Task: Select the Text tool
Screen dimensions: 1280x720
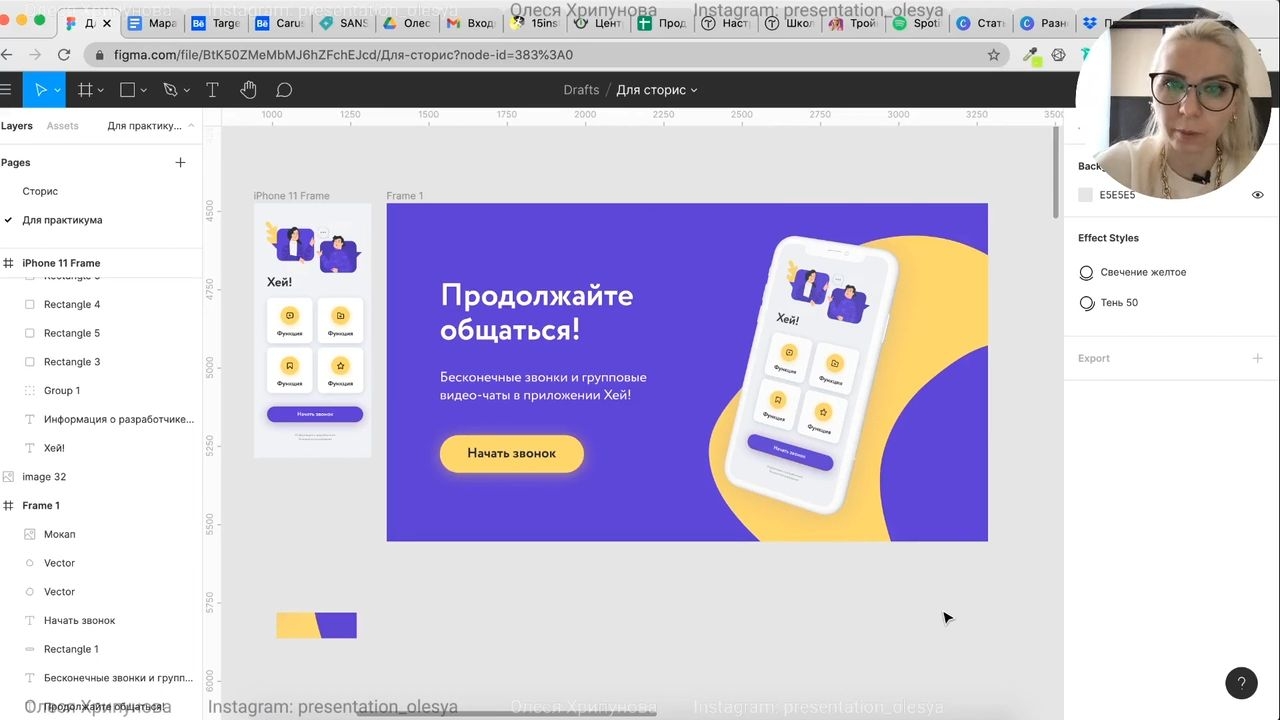Action: [x=212, y=90]
